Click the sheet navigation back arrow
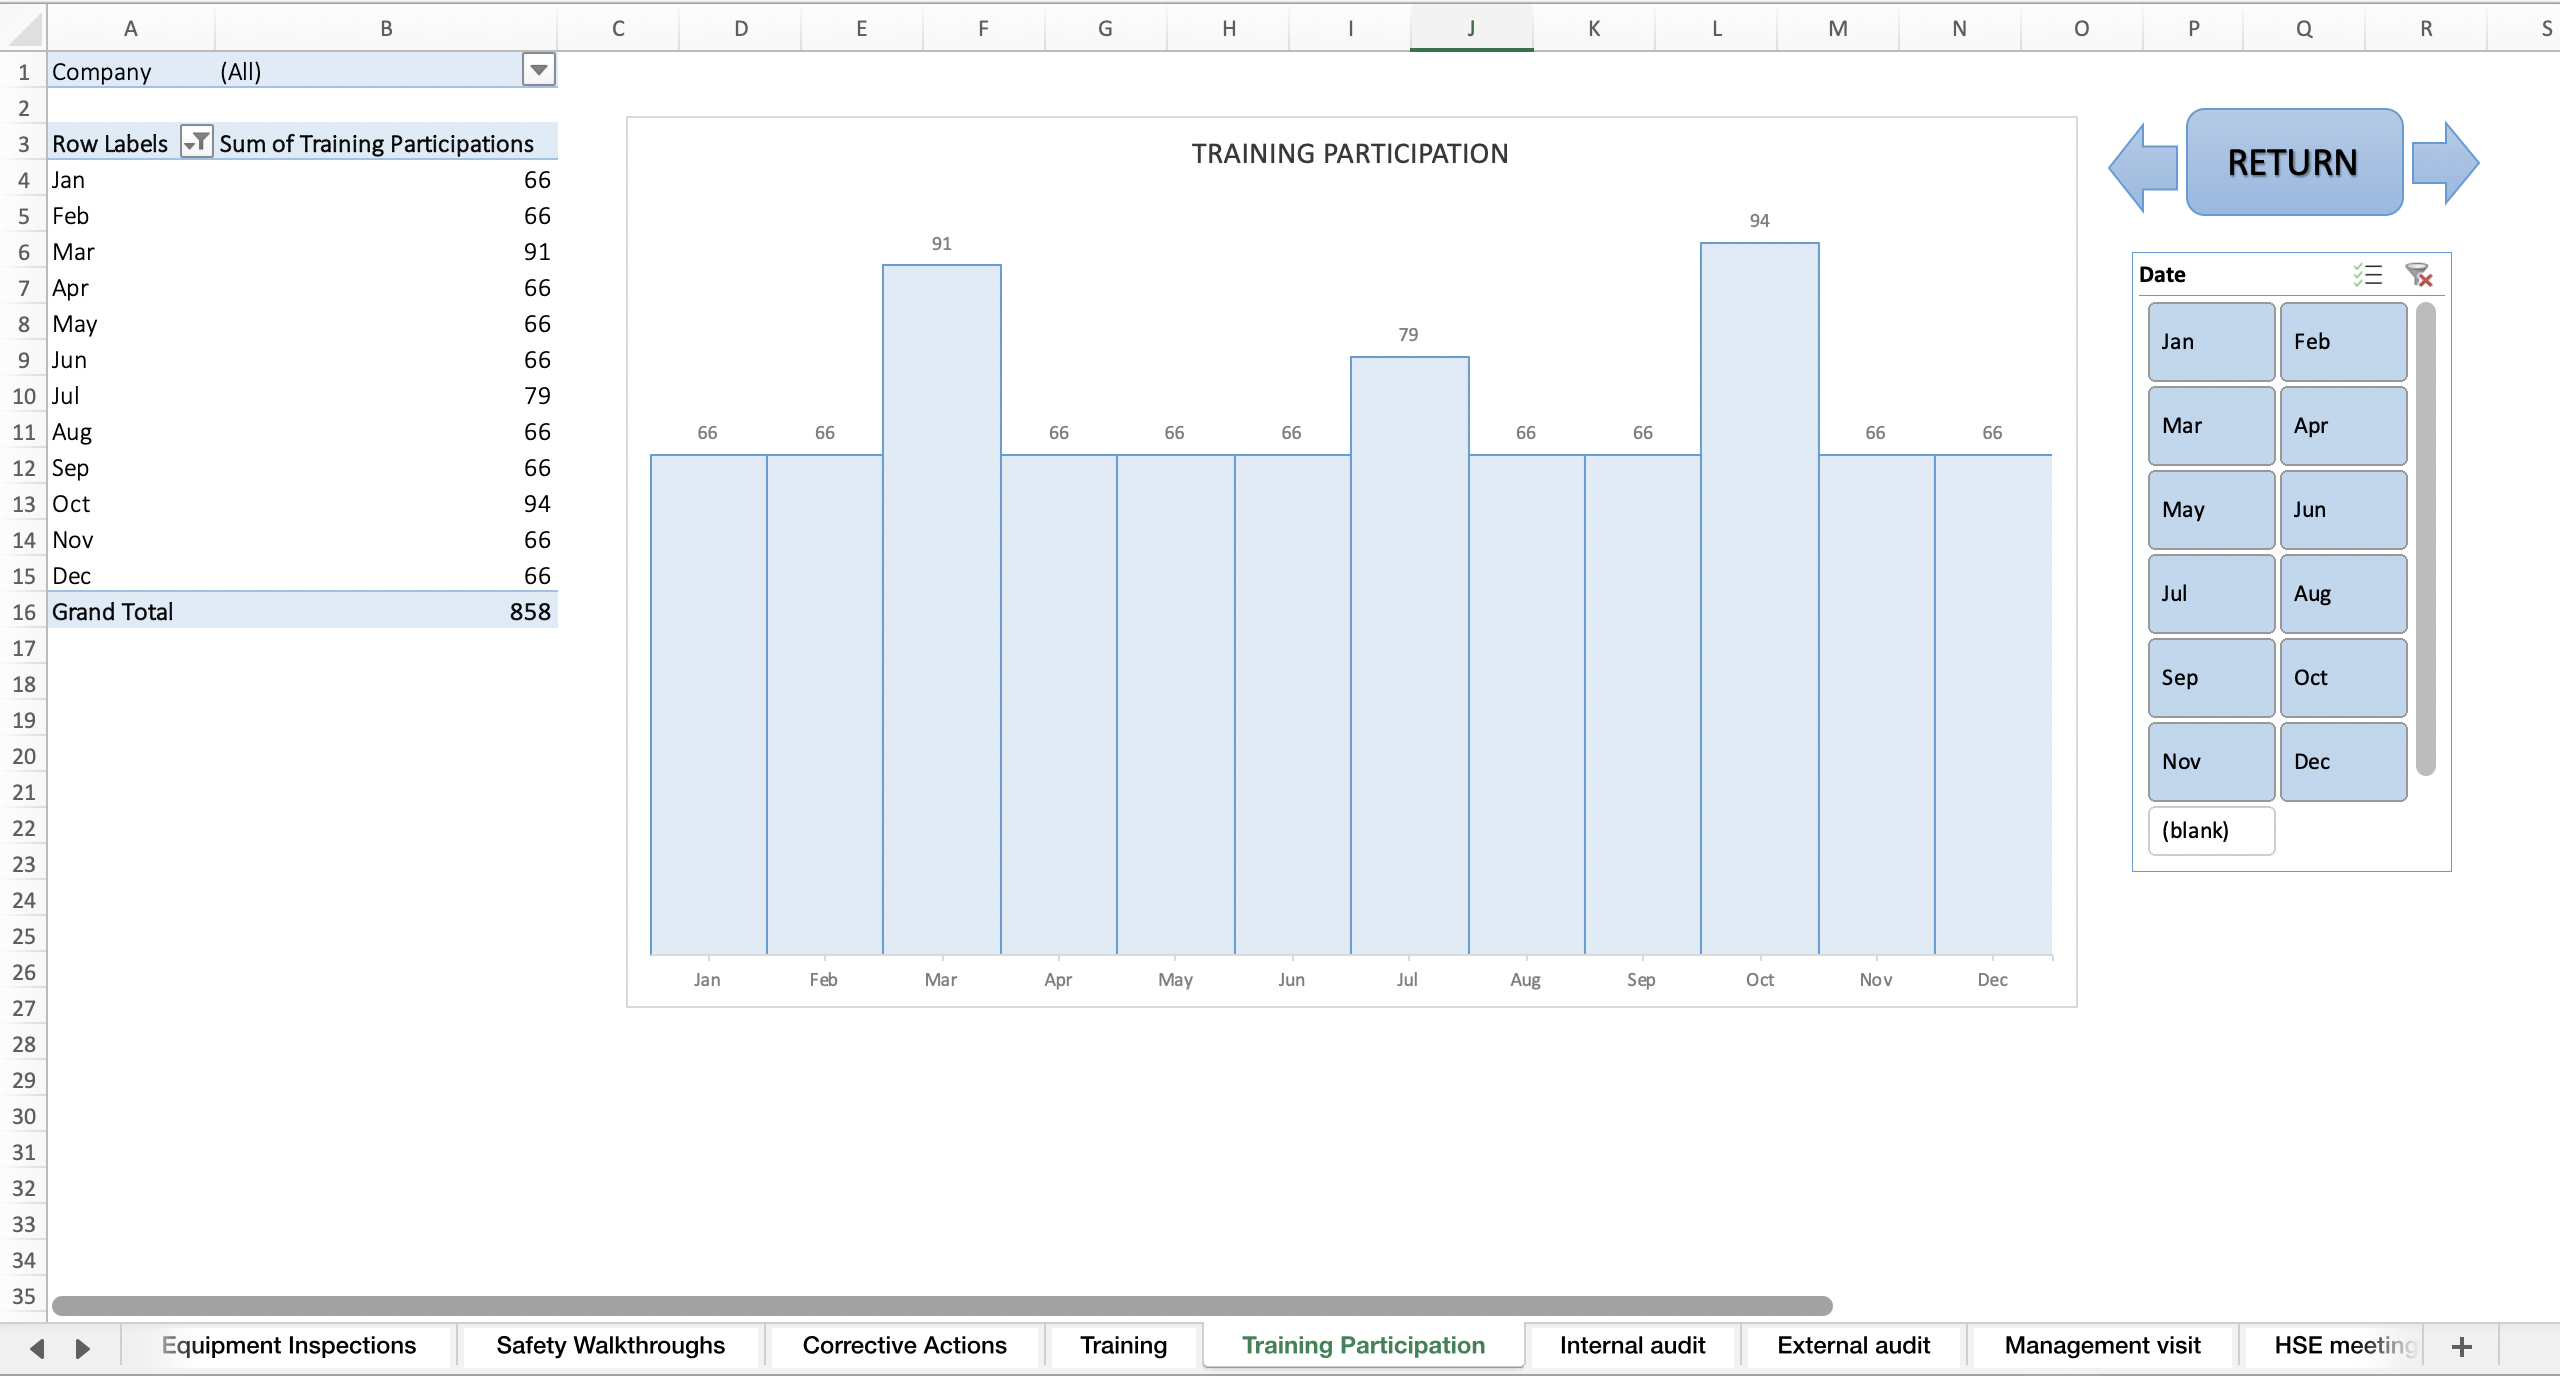Screen dimensions: 2560x1376 (x=37, y=1346)
